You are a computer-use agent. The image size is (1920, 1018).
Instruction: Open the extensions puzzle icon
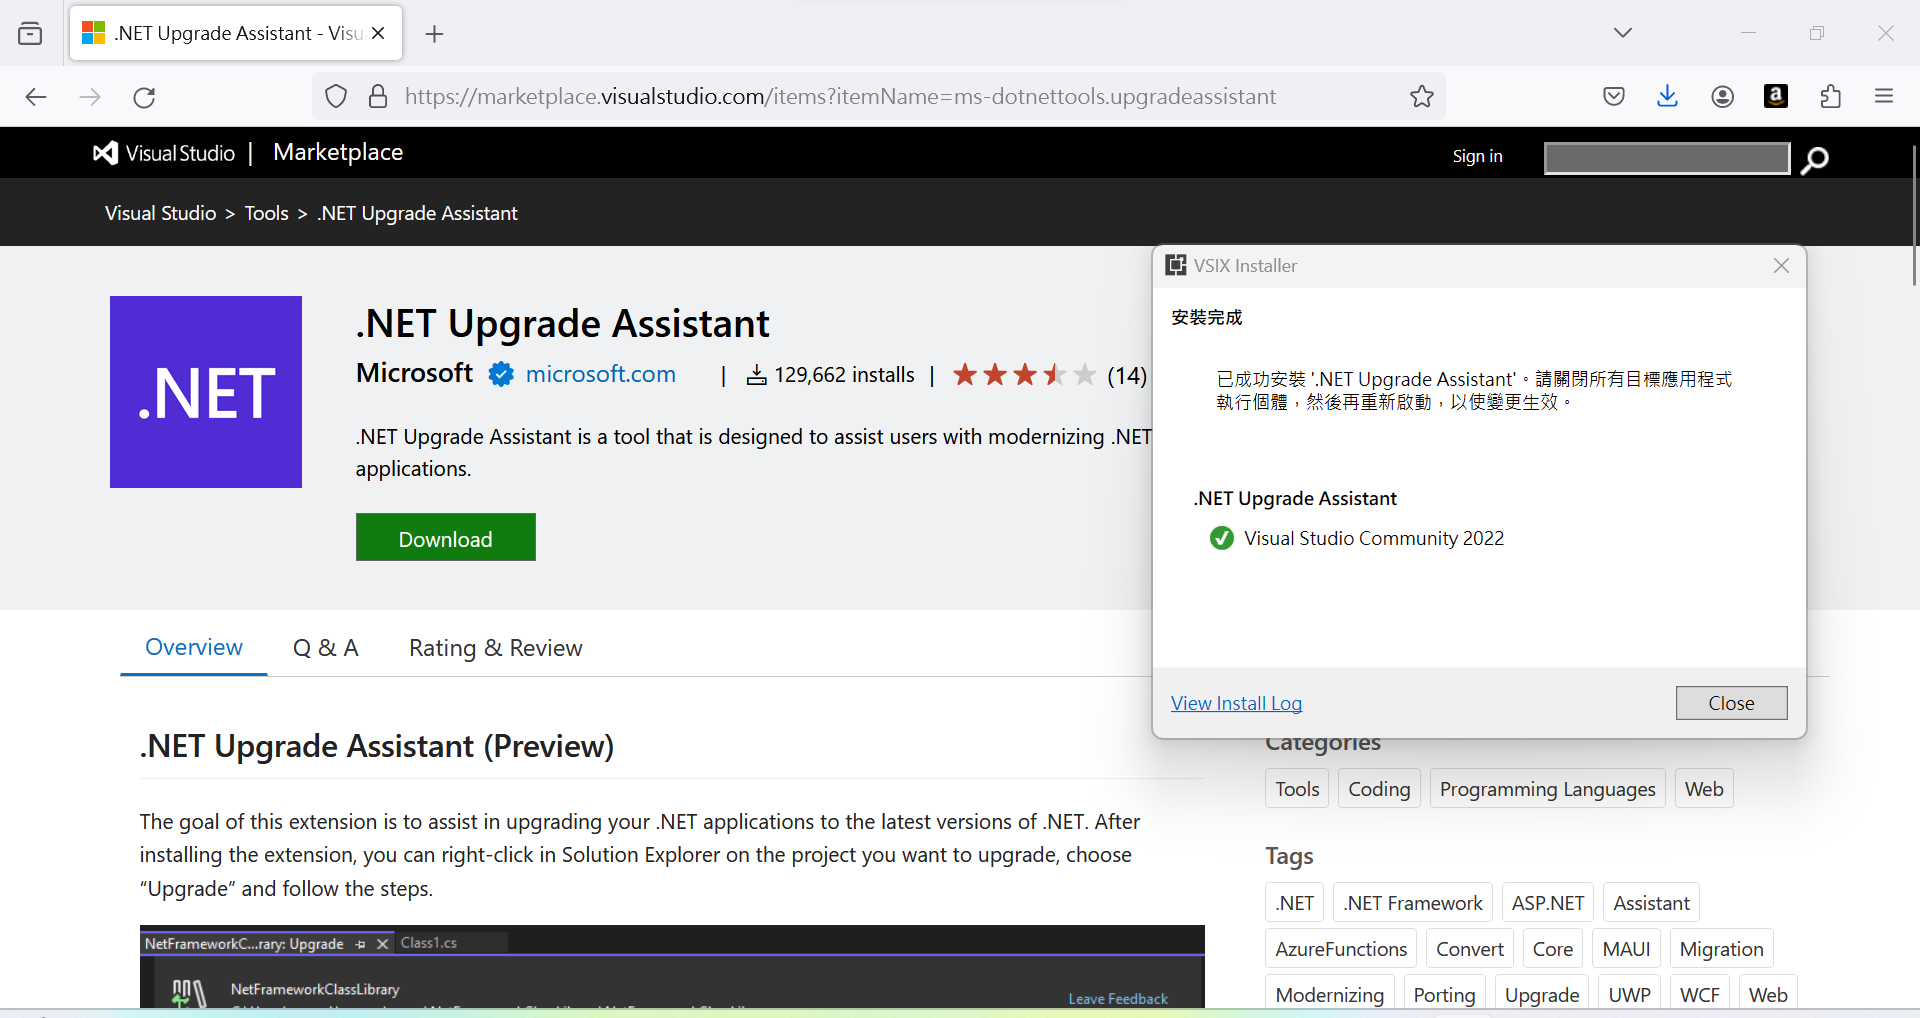(x=1830, y=96)
